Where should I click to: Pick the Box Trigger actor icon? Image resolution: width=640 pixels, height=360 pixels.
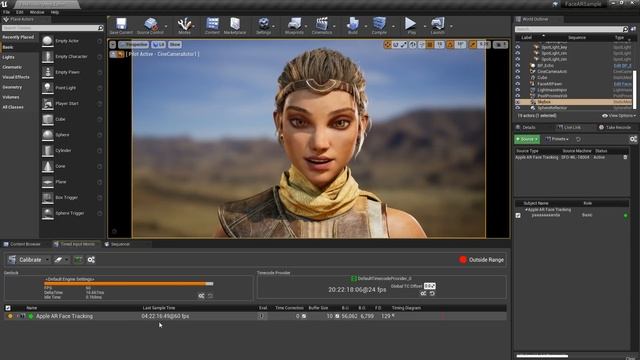pos(48,198)
